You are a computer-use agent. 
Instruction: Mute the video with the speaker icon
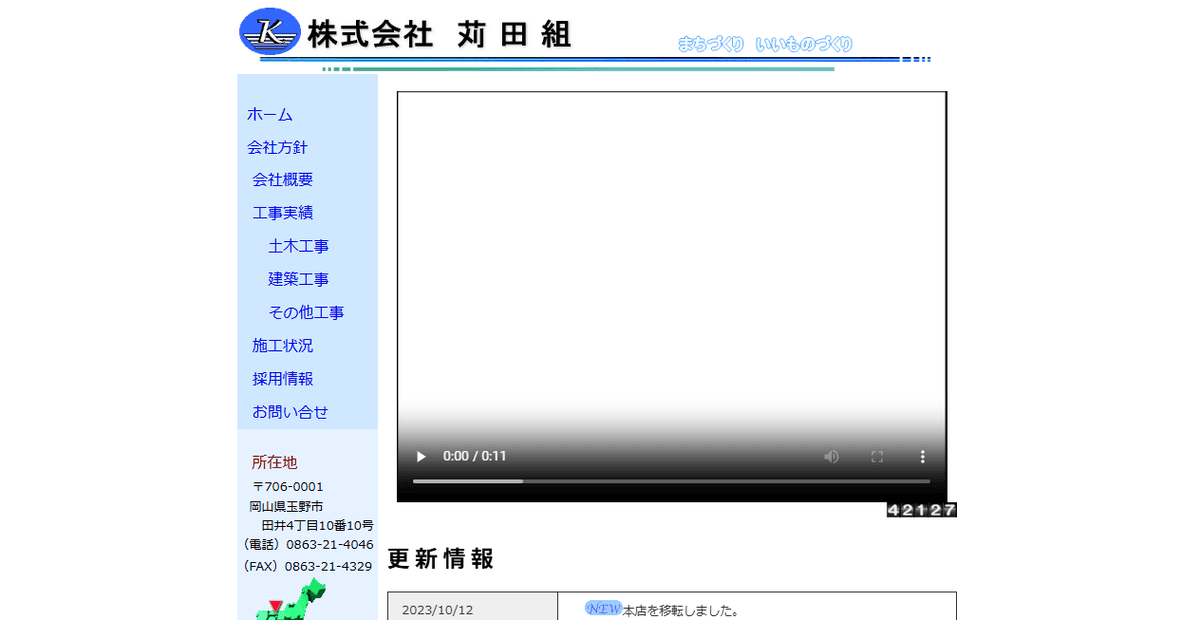click(831, 456)
